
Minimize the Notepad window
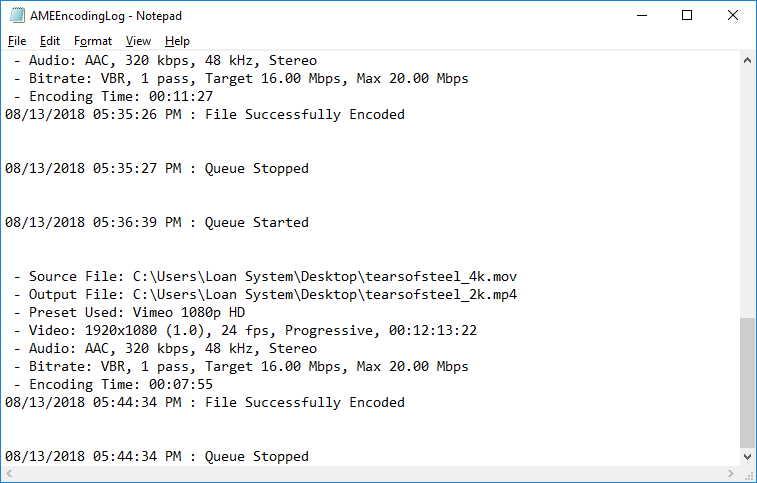click(x=640, y=15)
